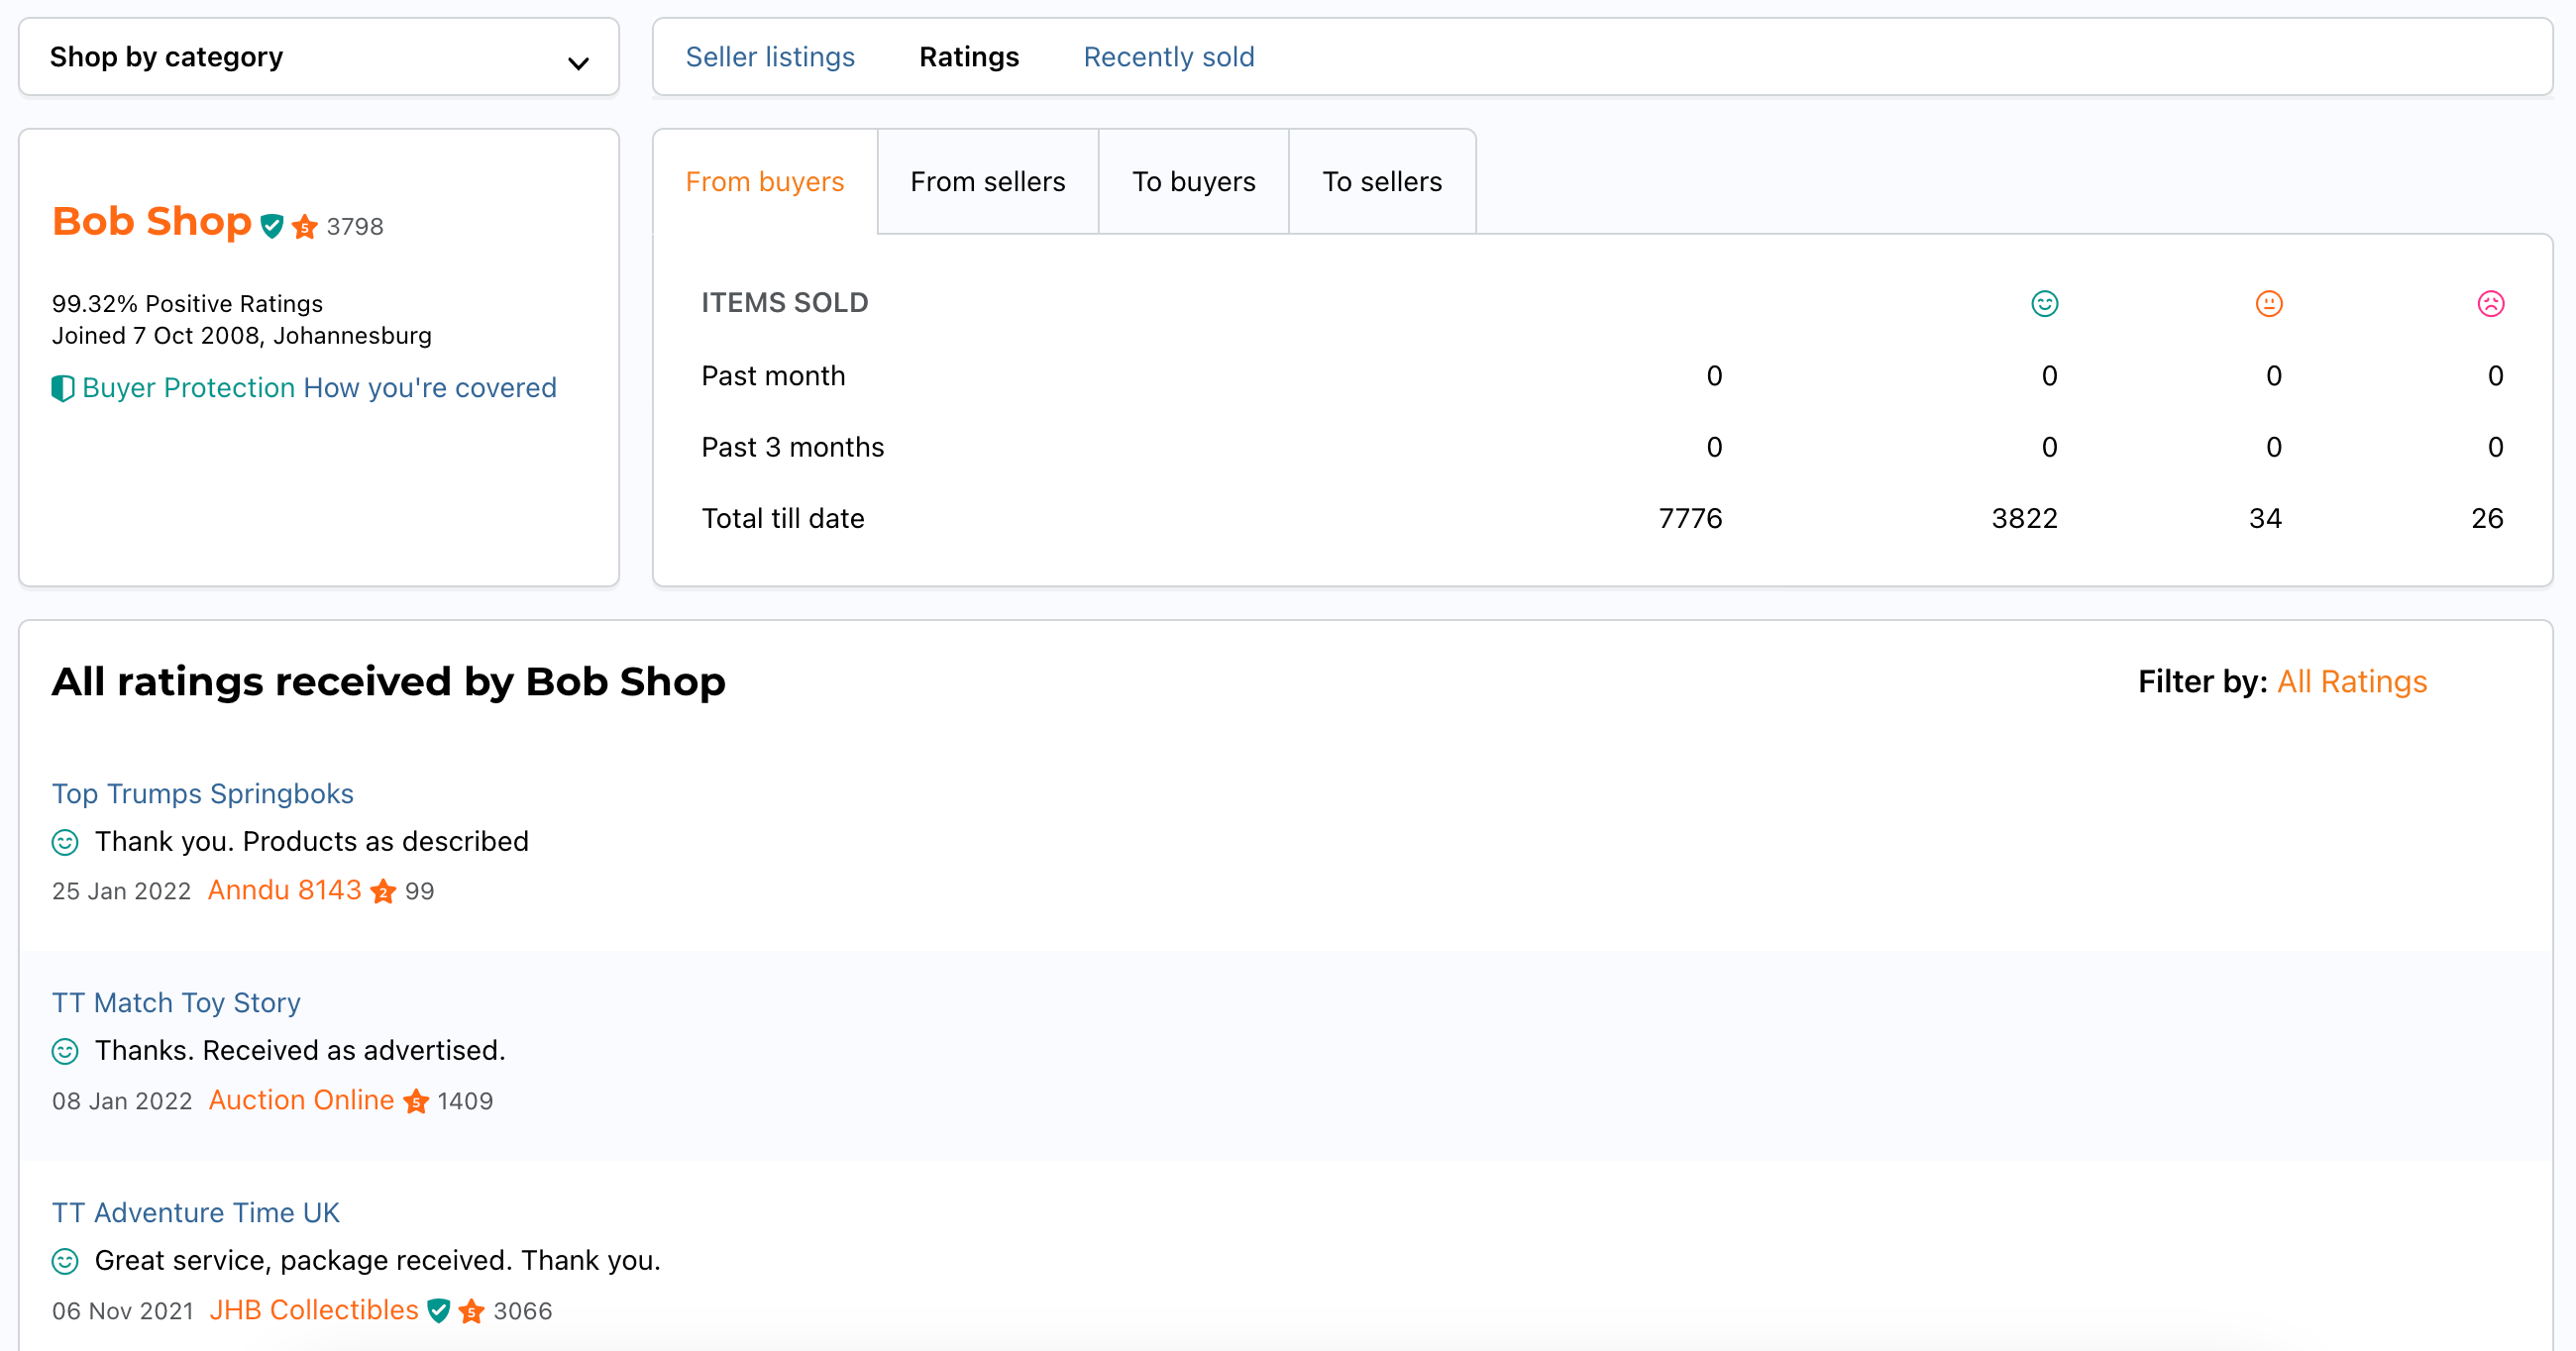
Task: Click total positive ratings value 3822
Action: (2024, 519)
